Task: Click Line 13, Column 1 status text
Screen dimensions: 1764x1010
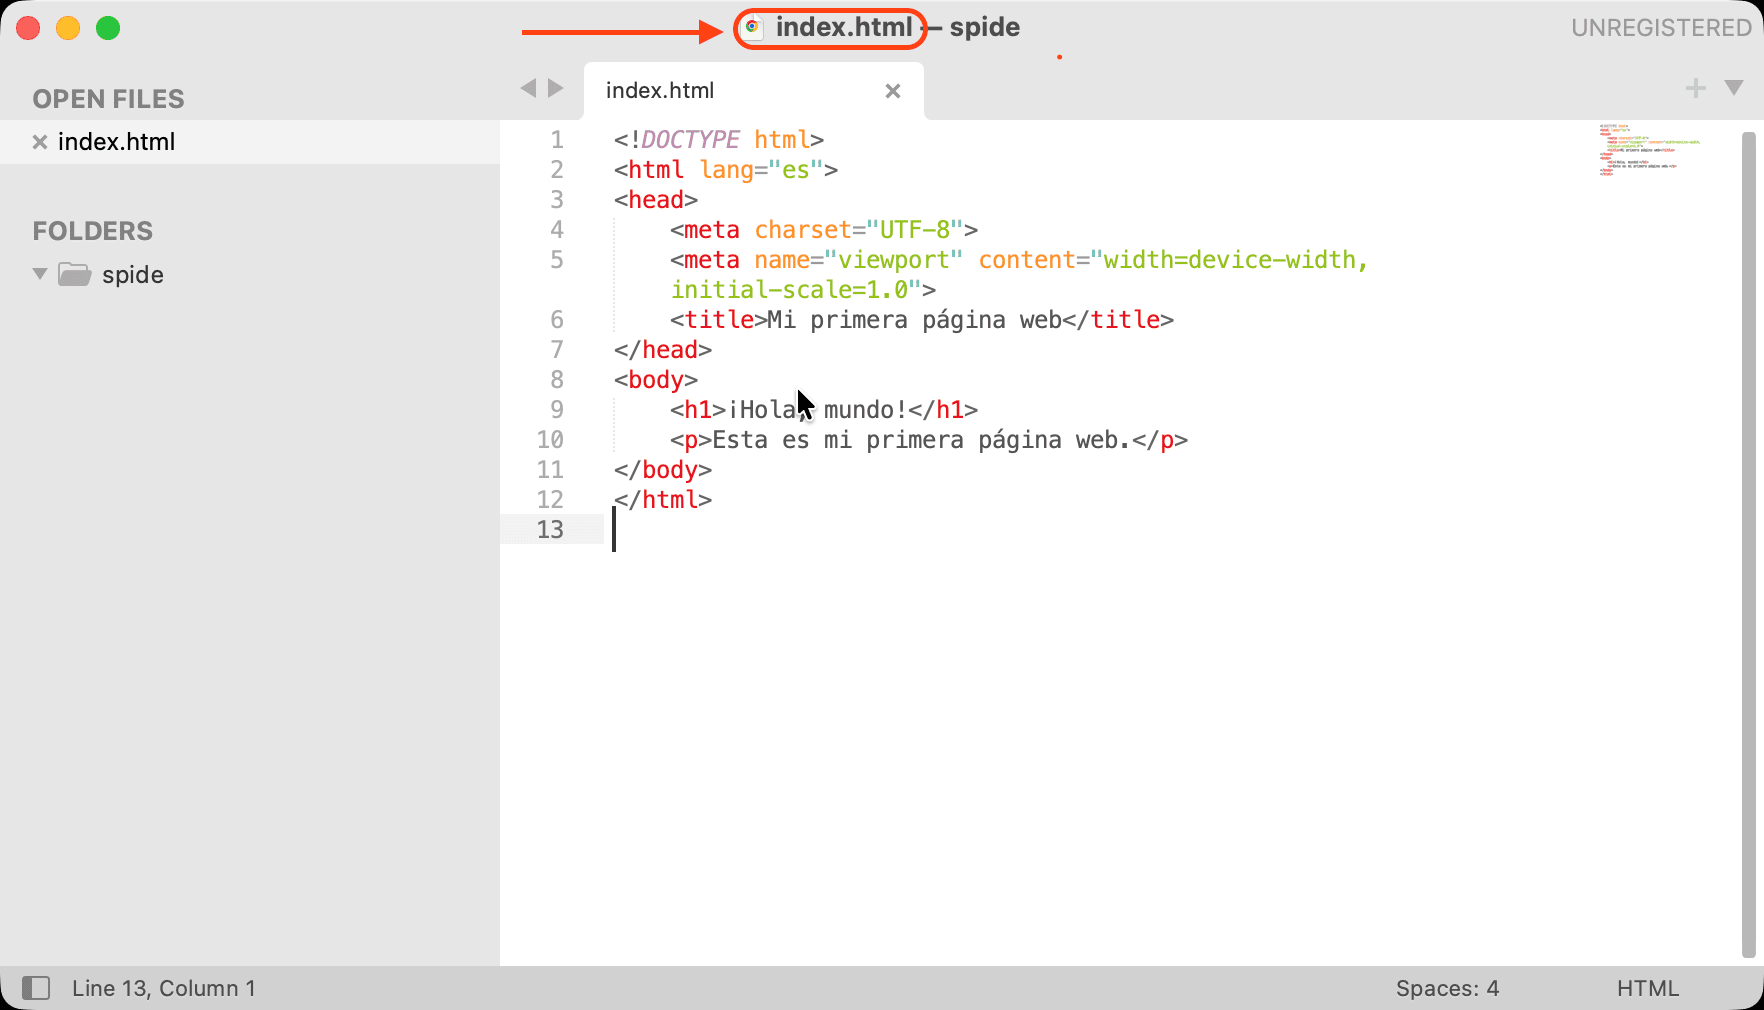Action: pyautogui.click(x=164, y=988)
